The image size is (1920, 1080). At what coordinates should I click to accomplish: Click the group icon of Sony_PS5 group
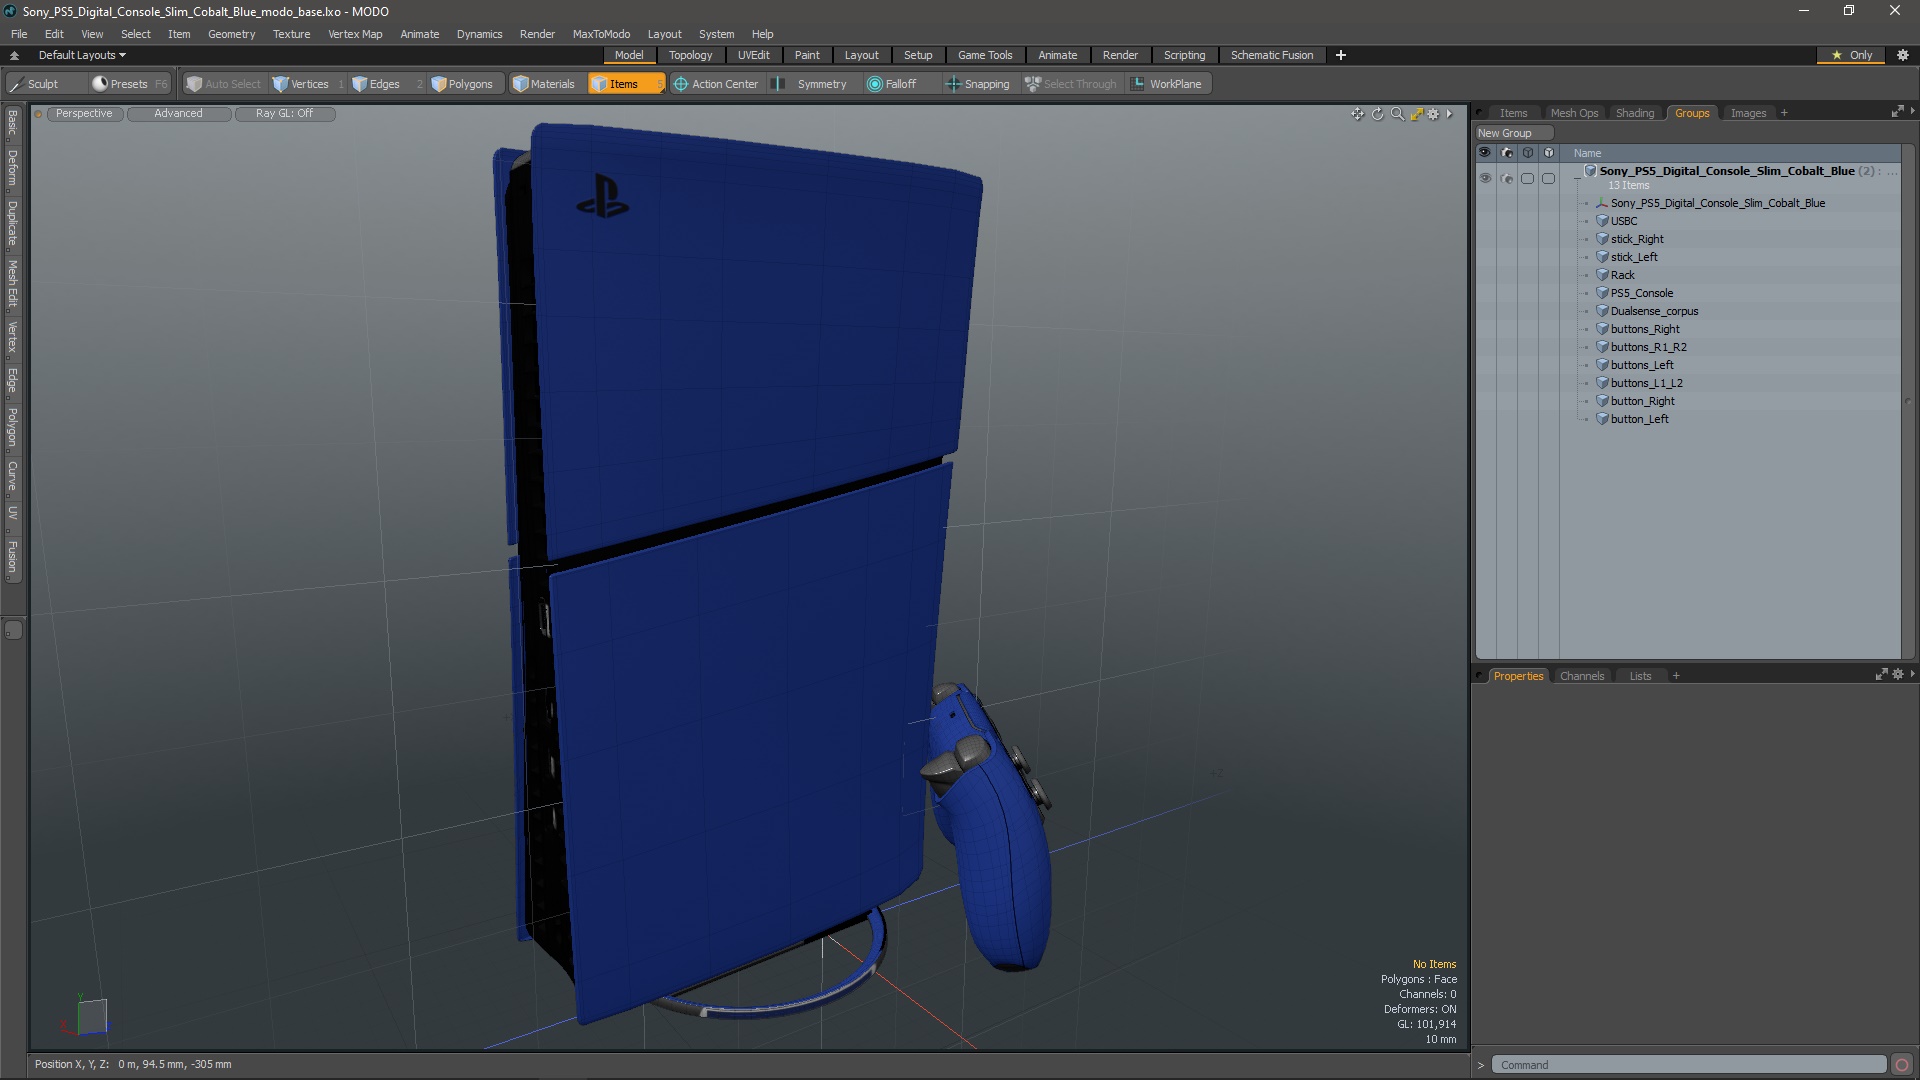1590,171
